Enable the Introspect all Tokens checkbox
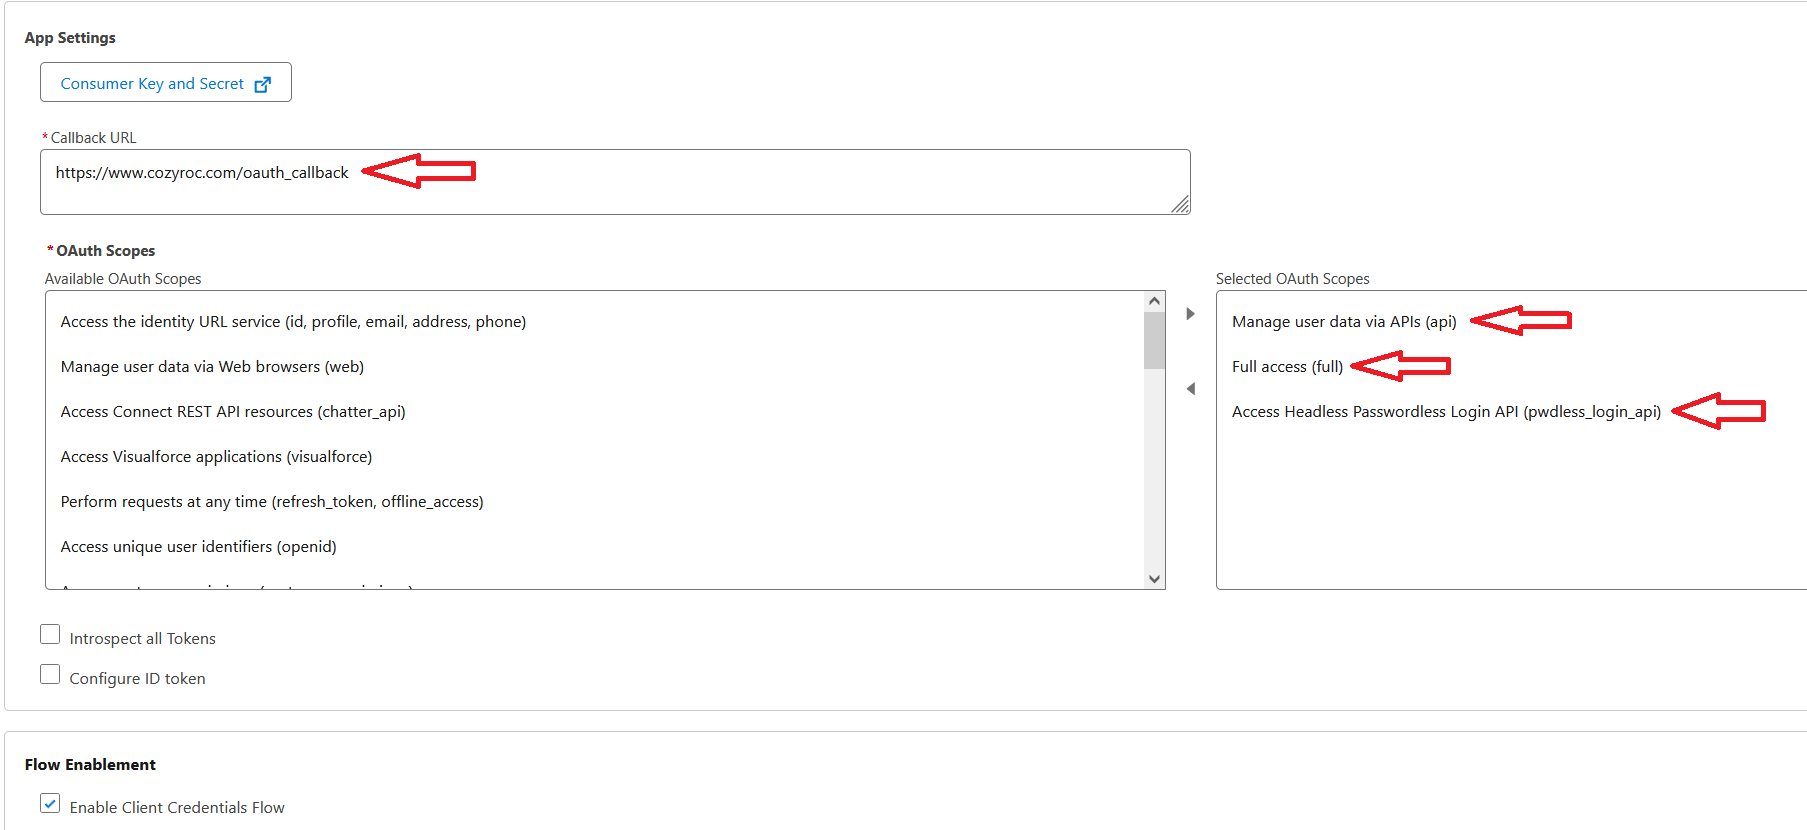Image resolution: width=1807 pixels, height=830 pixels. pyautogui.click(x=50, y=635)
